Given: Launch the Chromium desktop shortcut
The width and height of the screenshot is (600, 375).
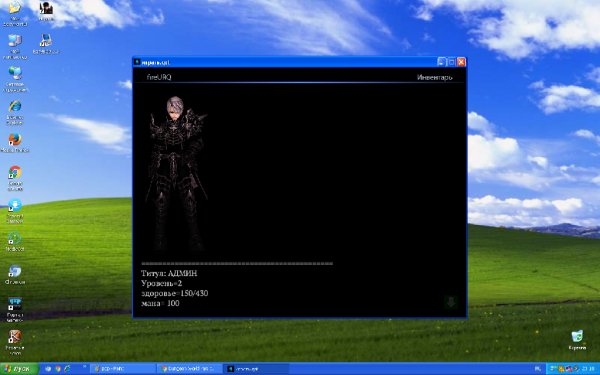Looking at the screenshot, I should point(15,275).
